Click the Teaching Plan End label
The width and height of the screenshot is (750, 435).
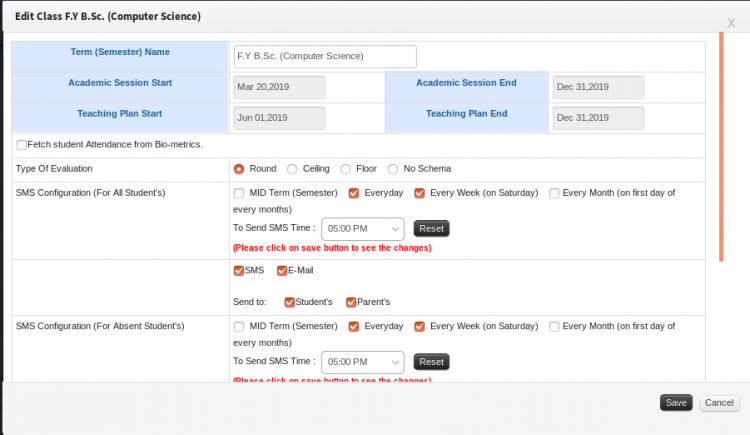coord(466,114)
